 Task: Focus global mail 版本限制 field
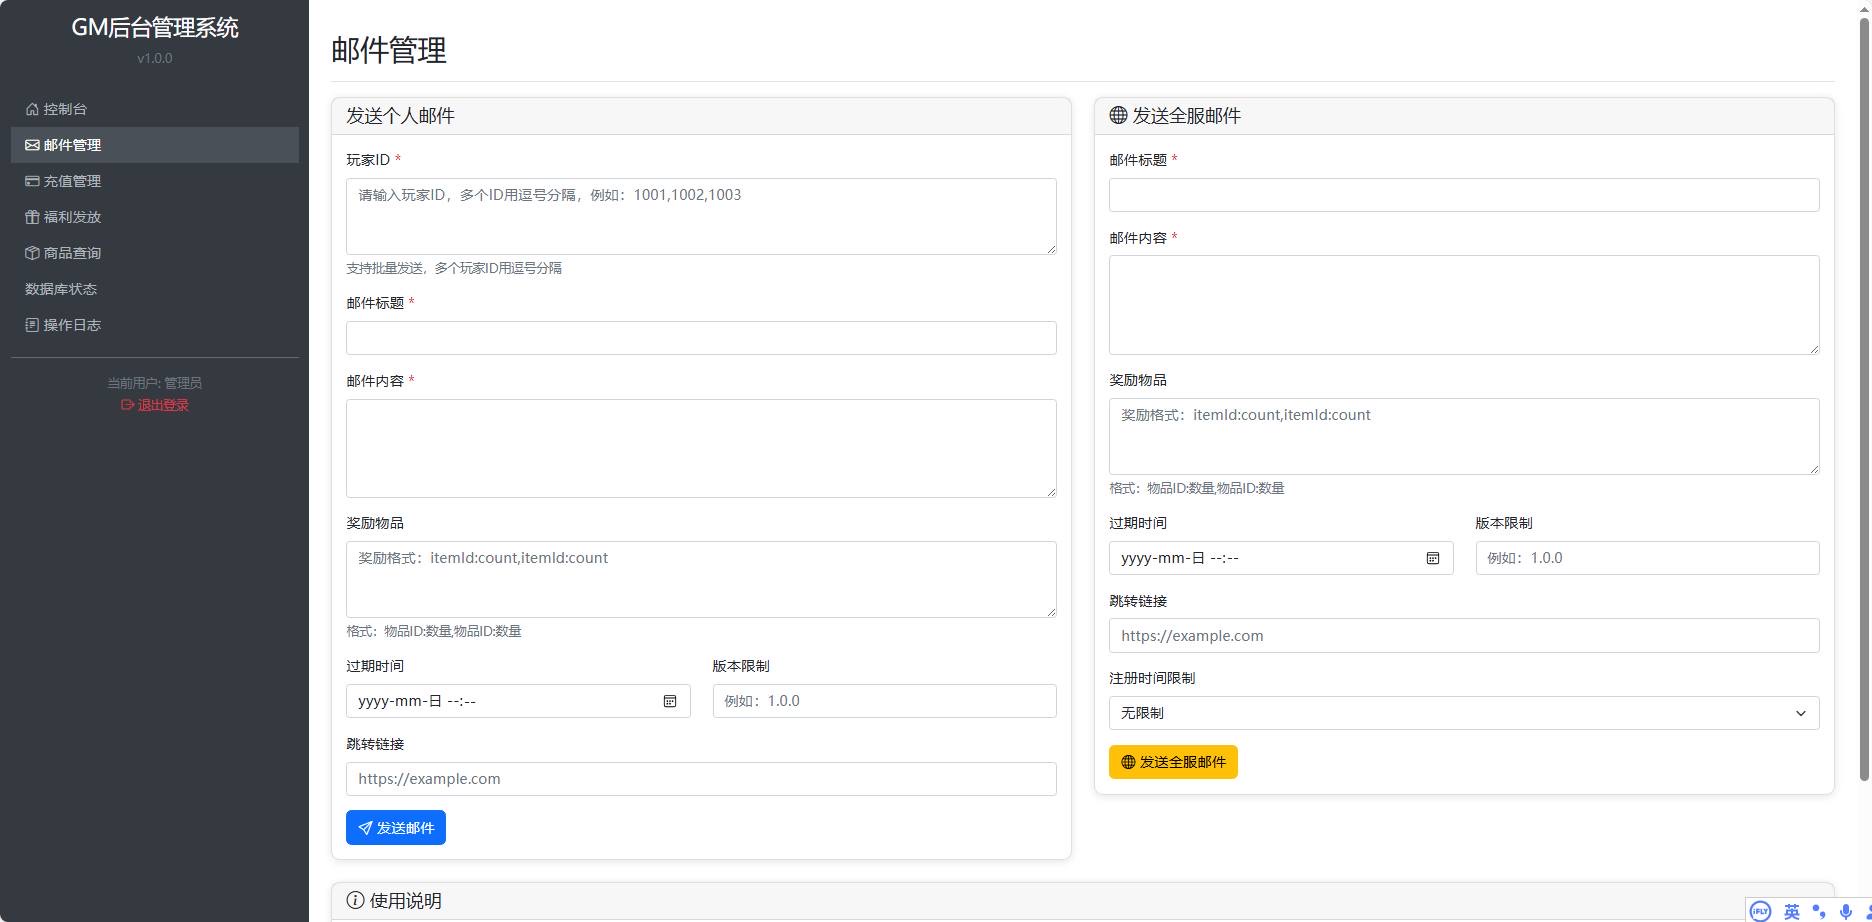pyautogui.click(x=1647, y=558)
